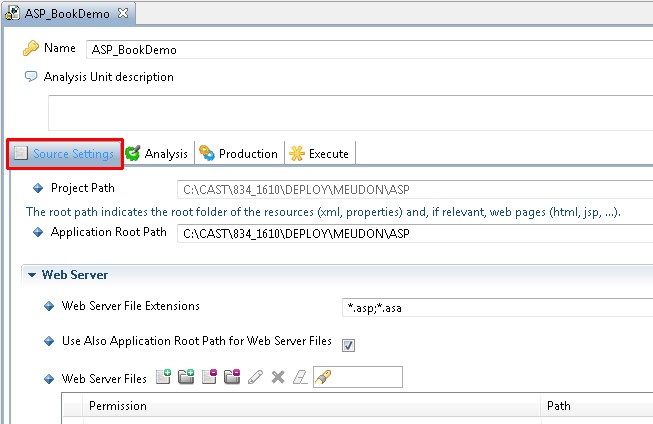Viewport: 653px width, 424px height.
Task: Click the add included file icon
Action: click(x=163, y=377)
